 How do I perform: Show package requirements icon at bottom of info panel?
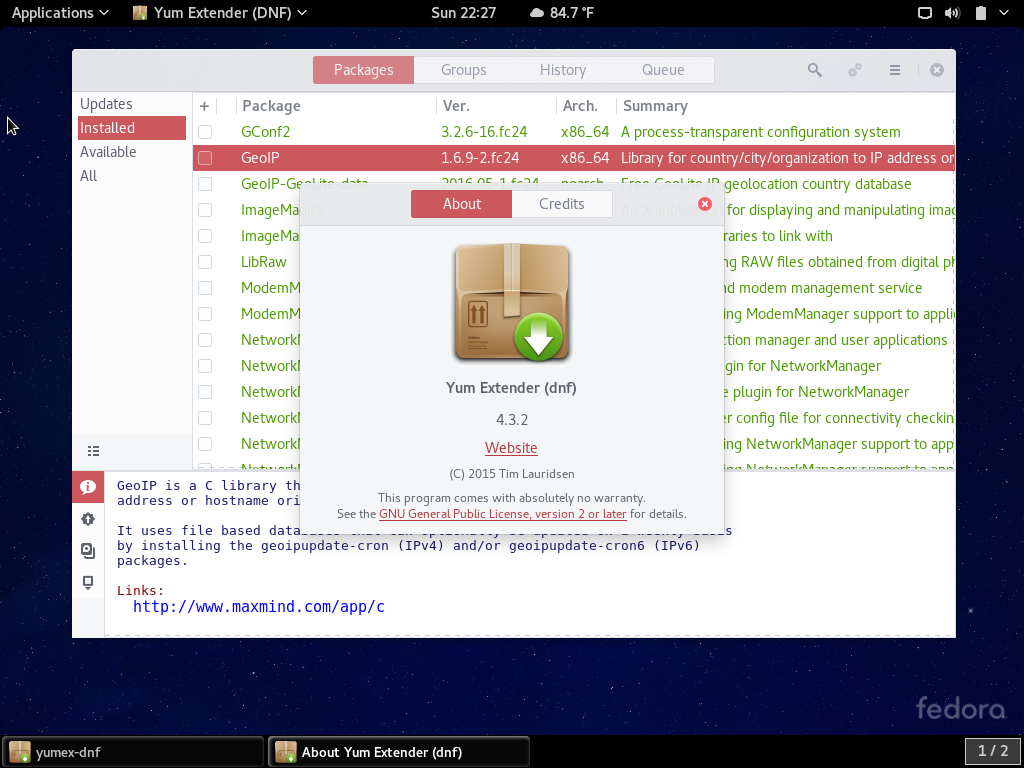click(x=88, y=582)
